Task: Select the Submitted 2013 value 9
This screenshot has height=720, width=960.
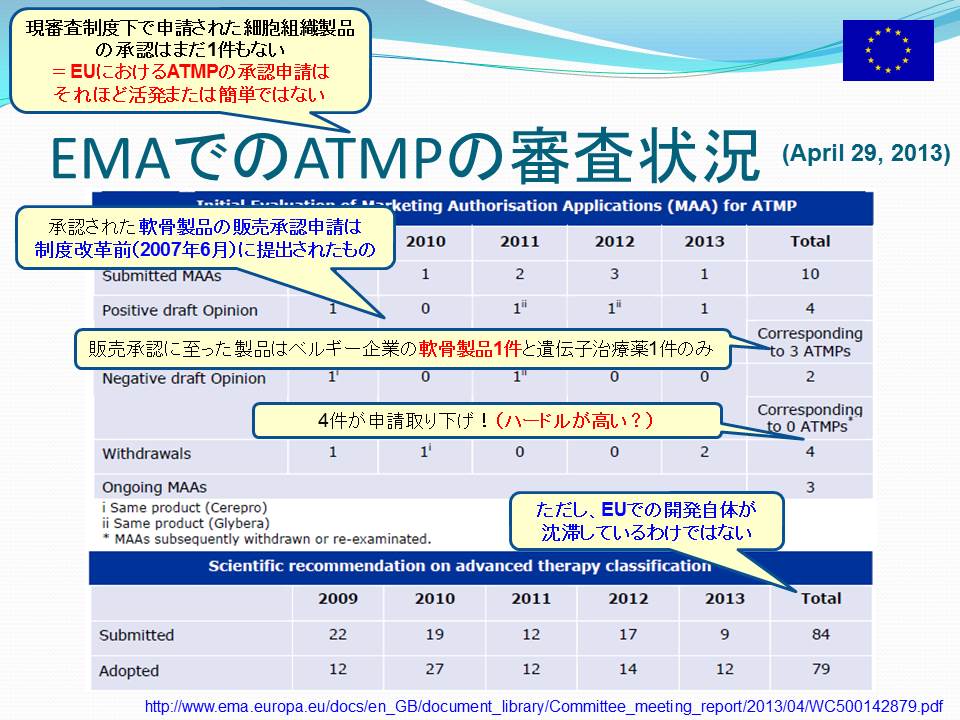Action: [725, 634]
